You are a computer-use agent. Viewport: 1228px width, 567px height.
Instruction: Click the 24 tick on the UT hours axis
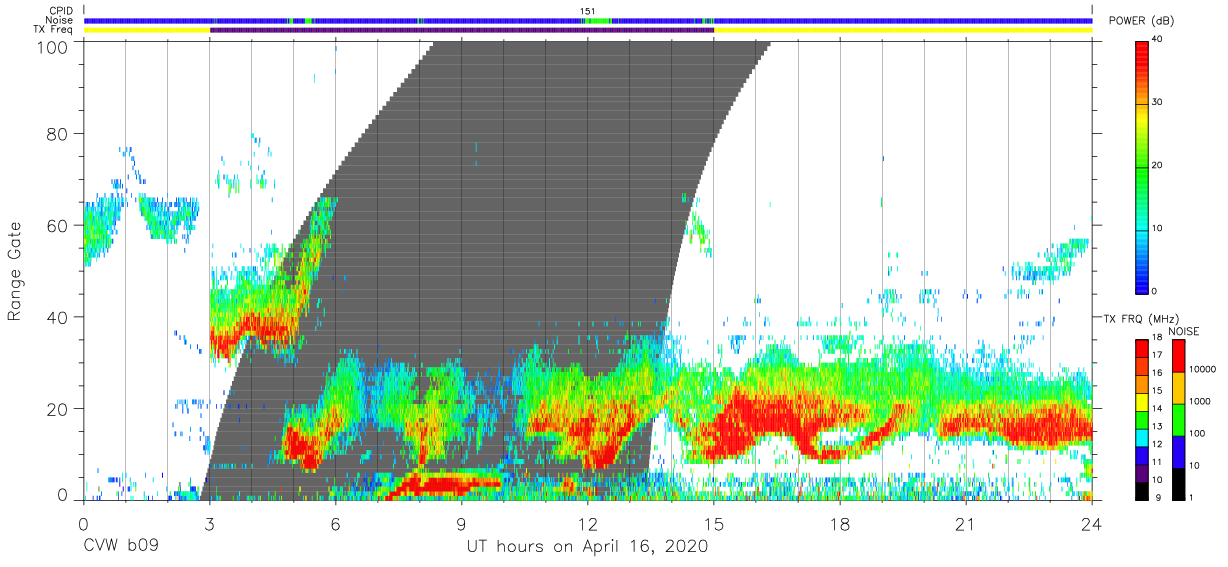tap(1092, 523)
